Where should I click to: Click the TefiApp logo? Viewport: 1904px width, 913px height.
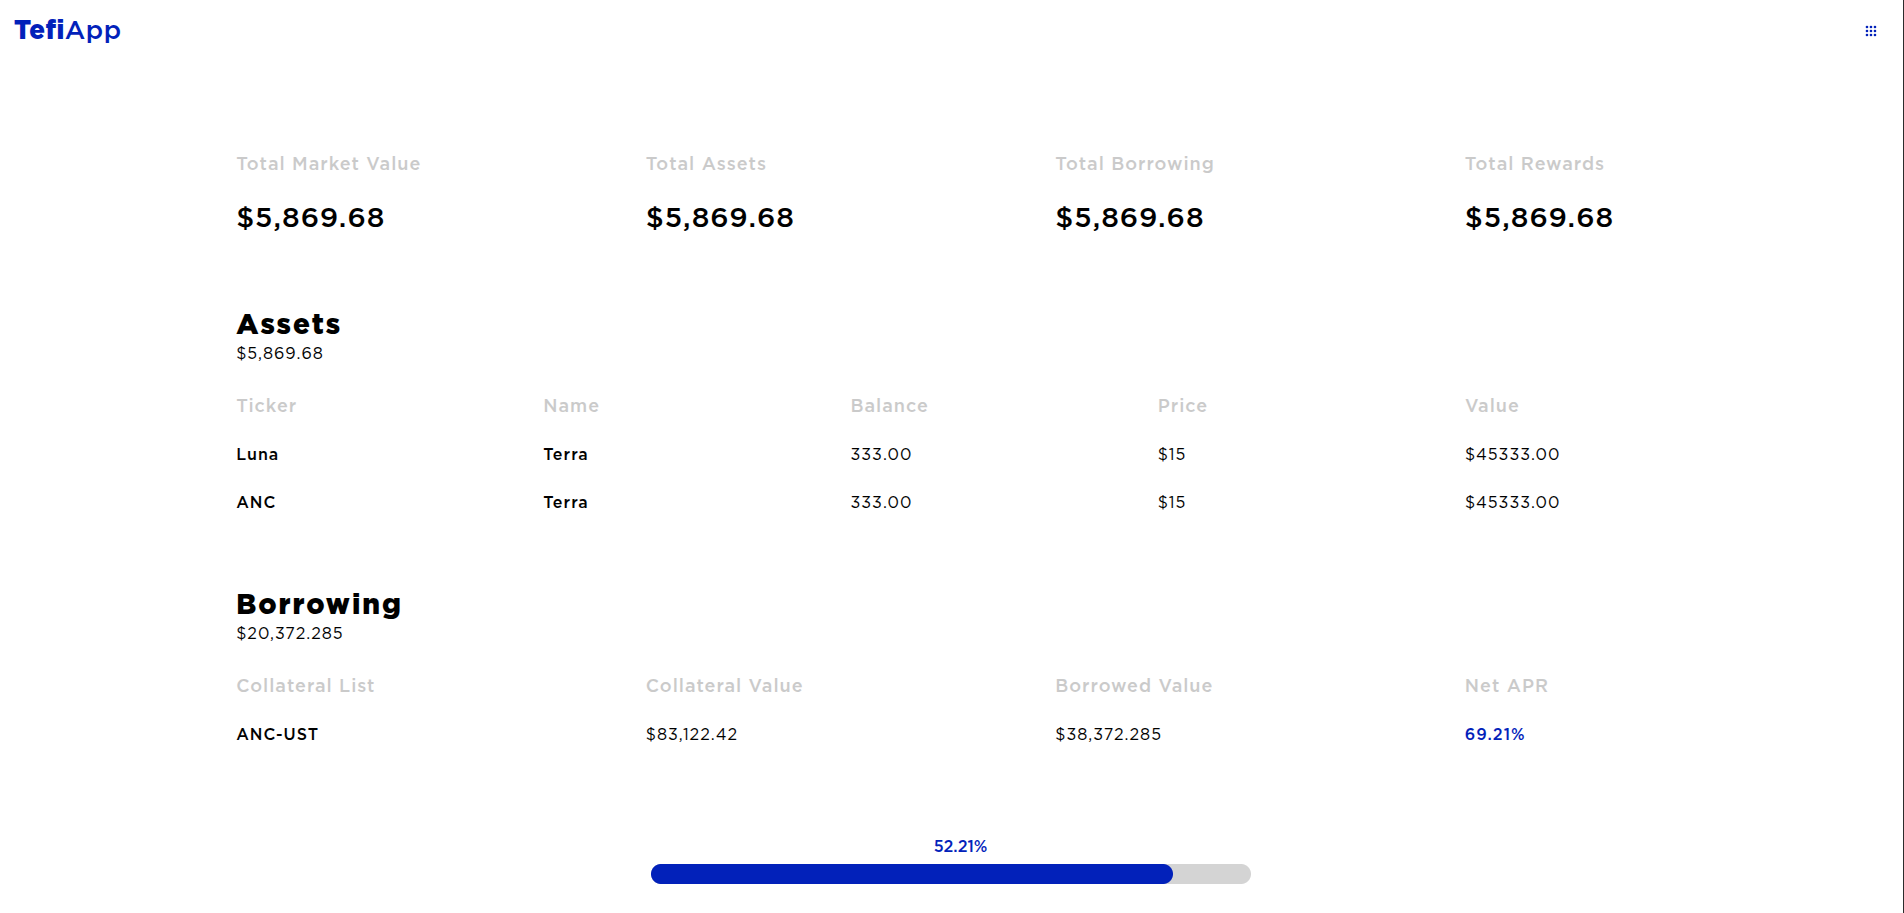click(x=68, y=30)
